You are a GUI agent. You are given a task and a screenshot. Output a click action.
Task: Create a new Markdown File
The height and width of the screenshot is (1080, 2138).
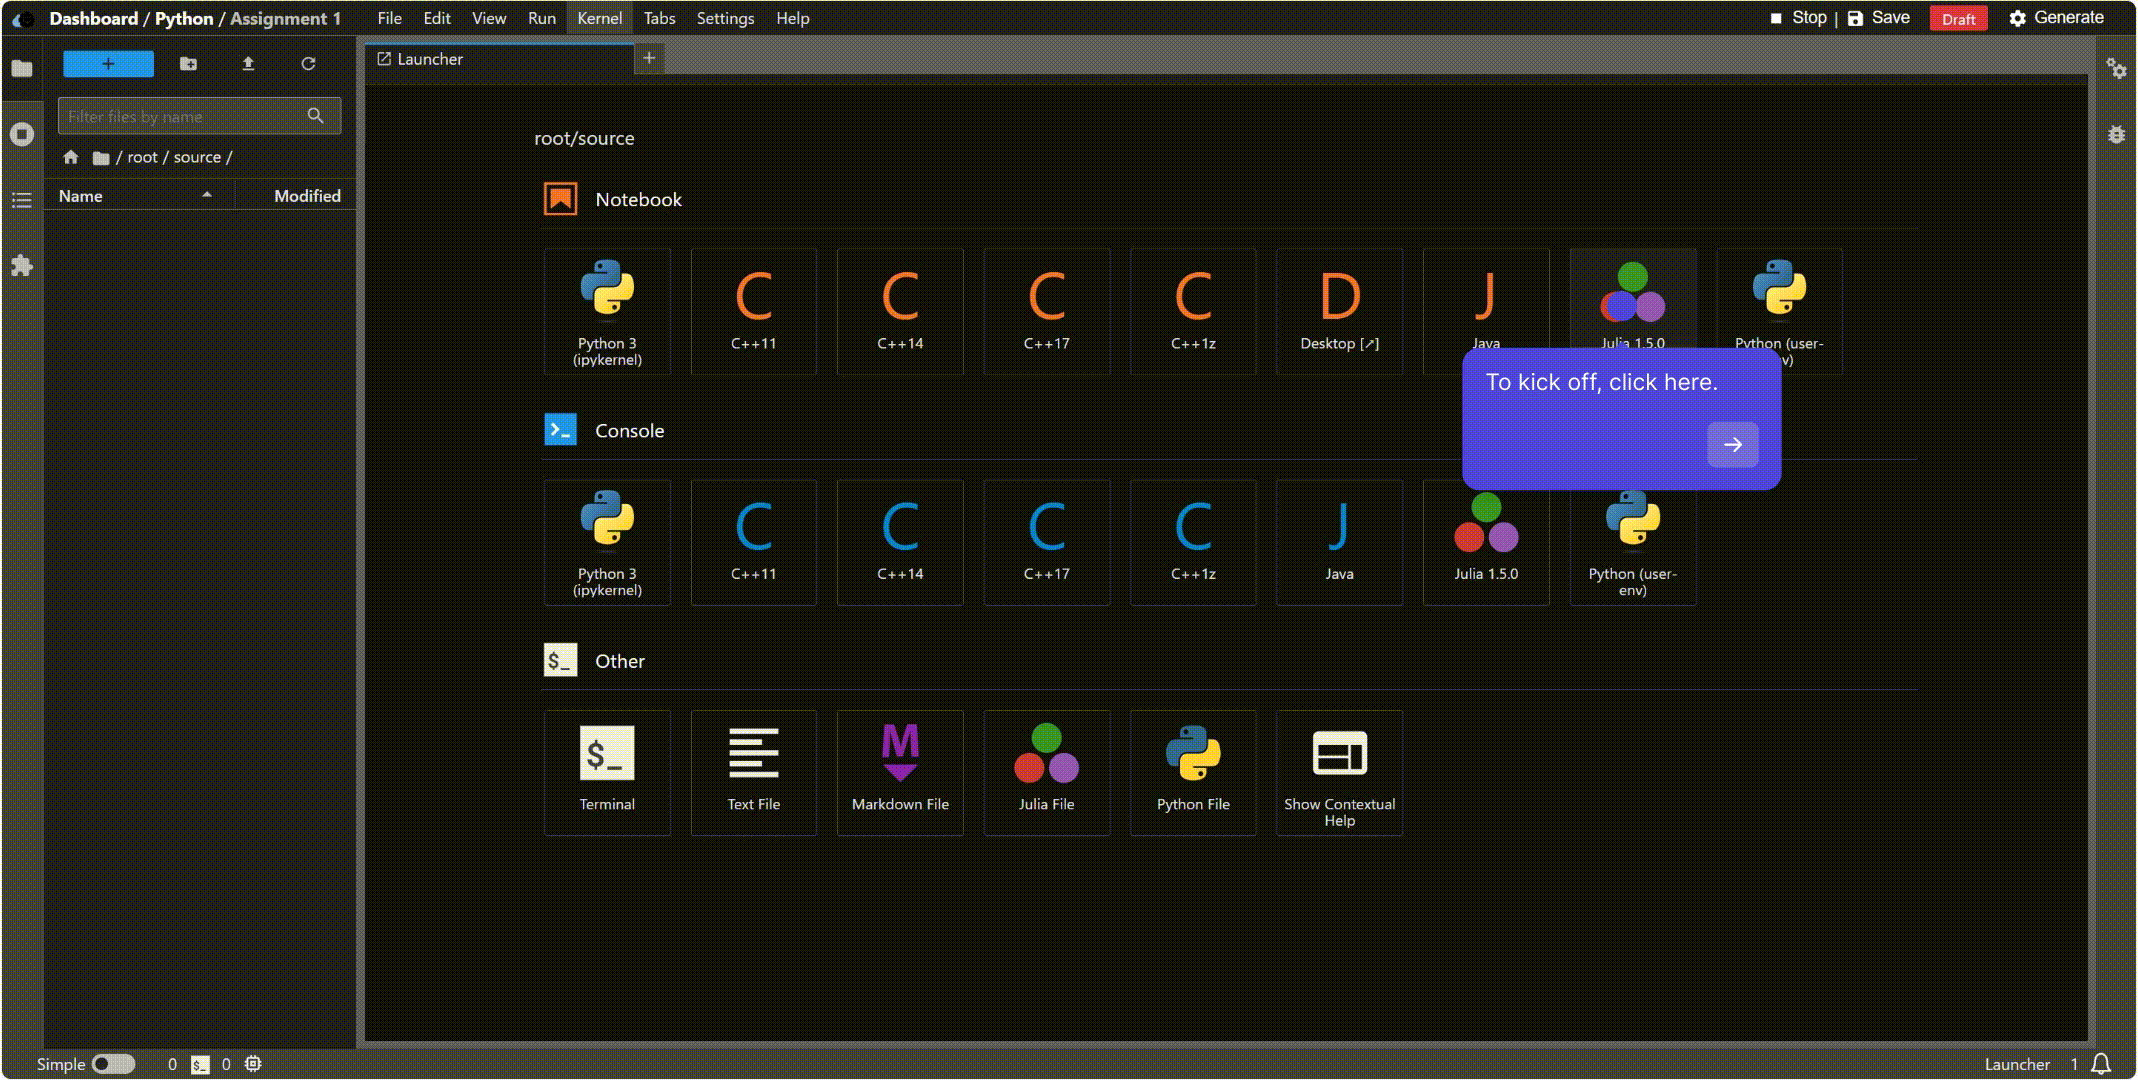pyautogui.click(x=900, y=773)
